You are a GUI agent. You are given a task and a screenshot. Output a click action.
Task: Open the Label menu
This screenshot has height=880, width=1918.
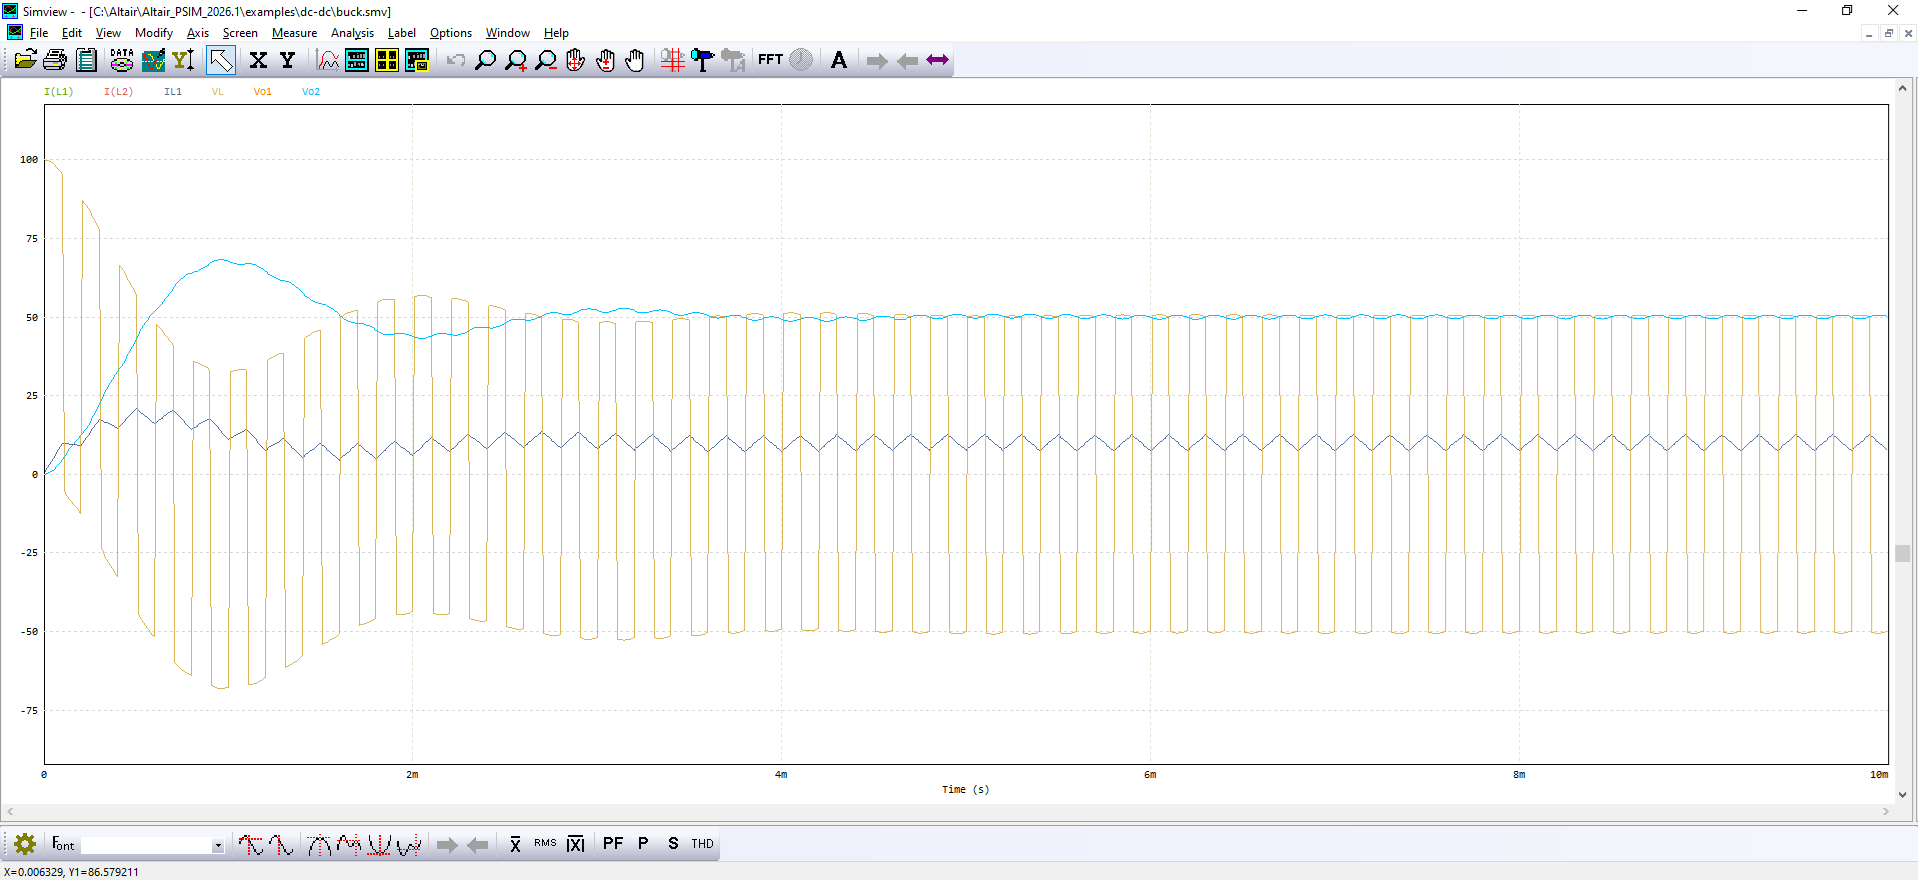tap(402, 33)
